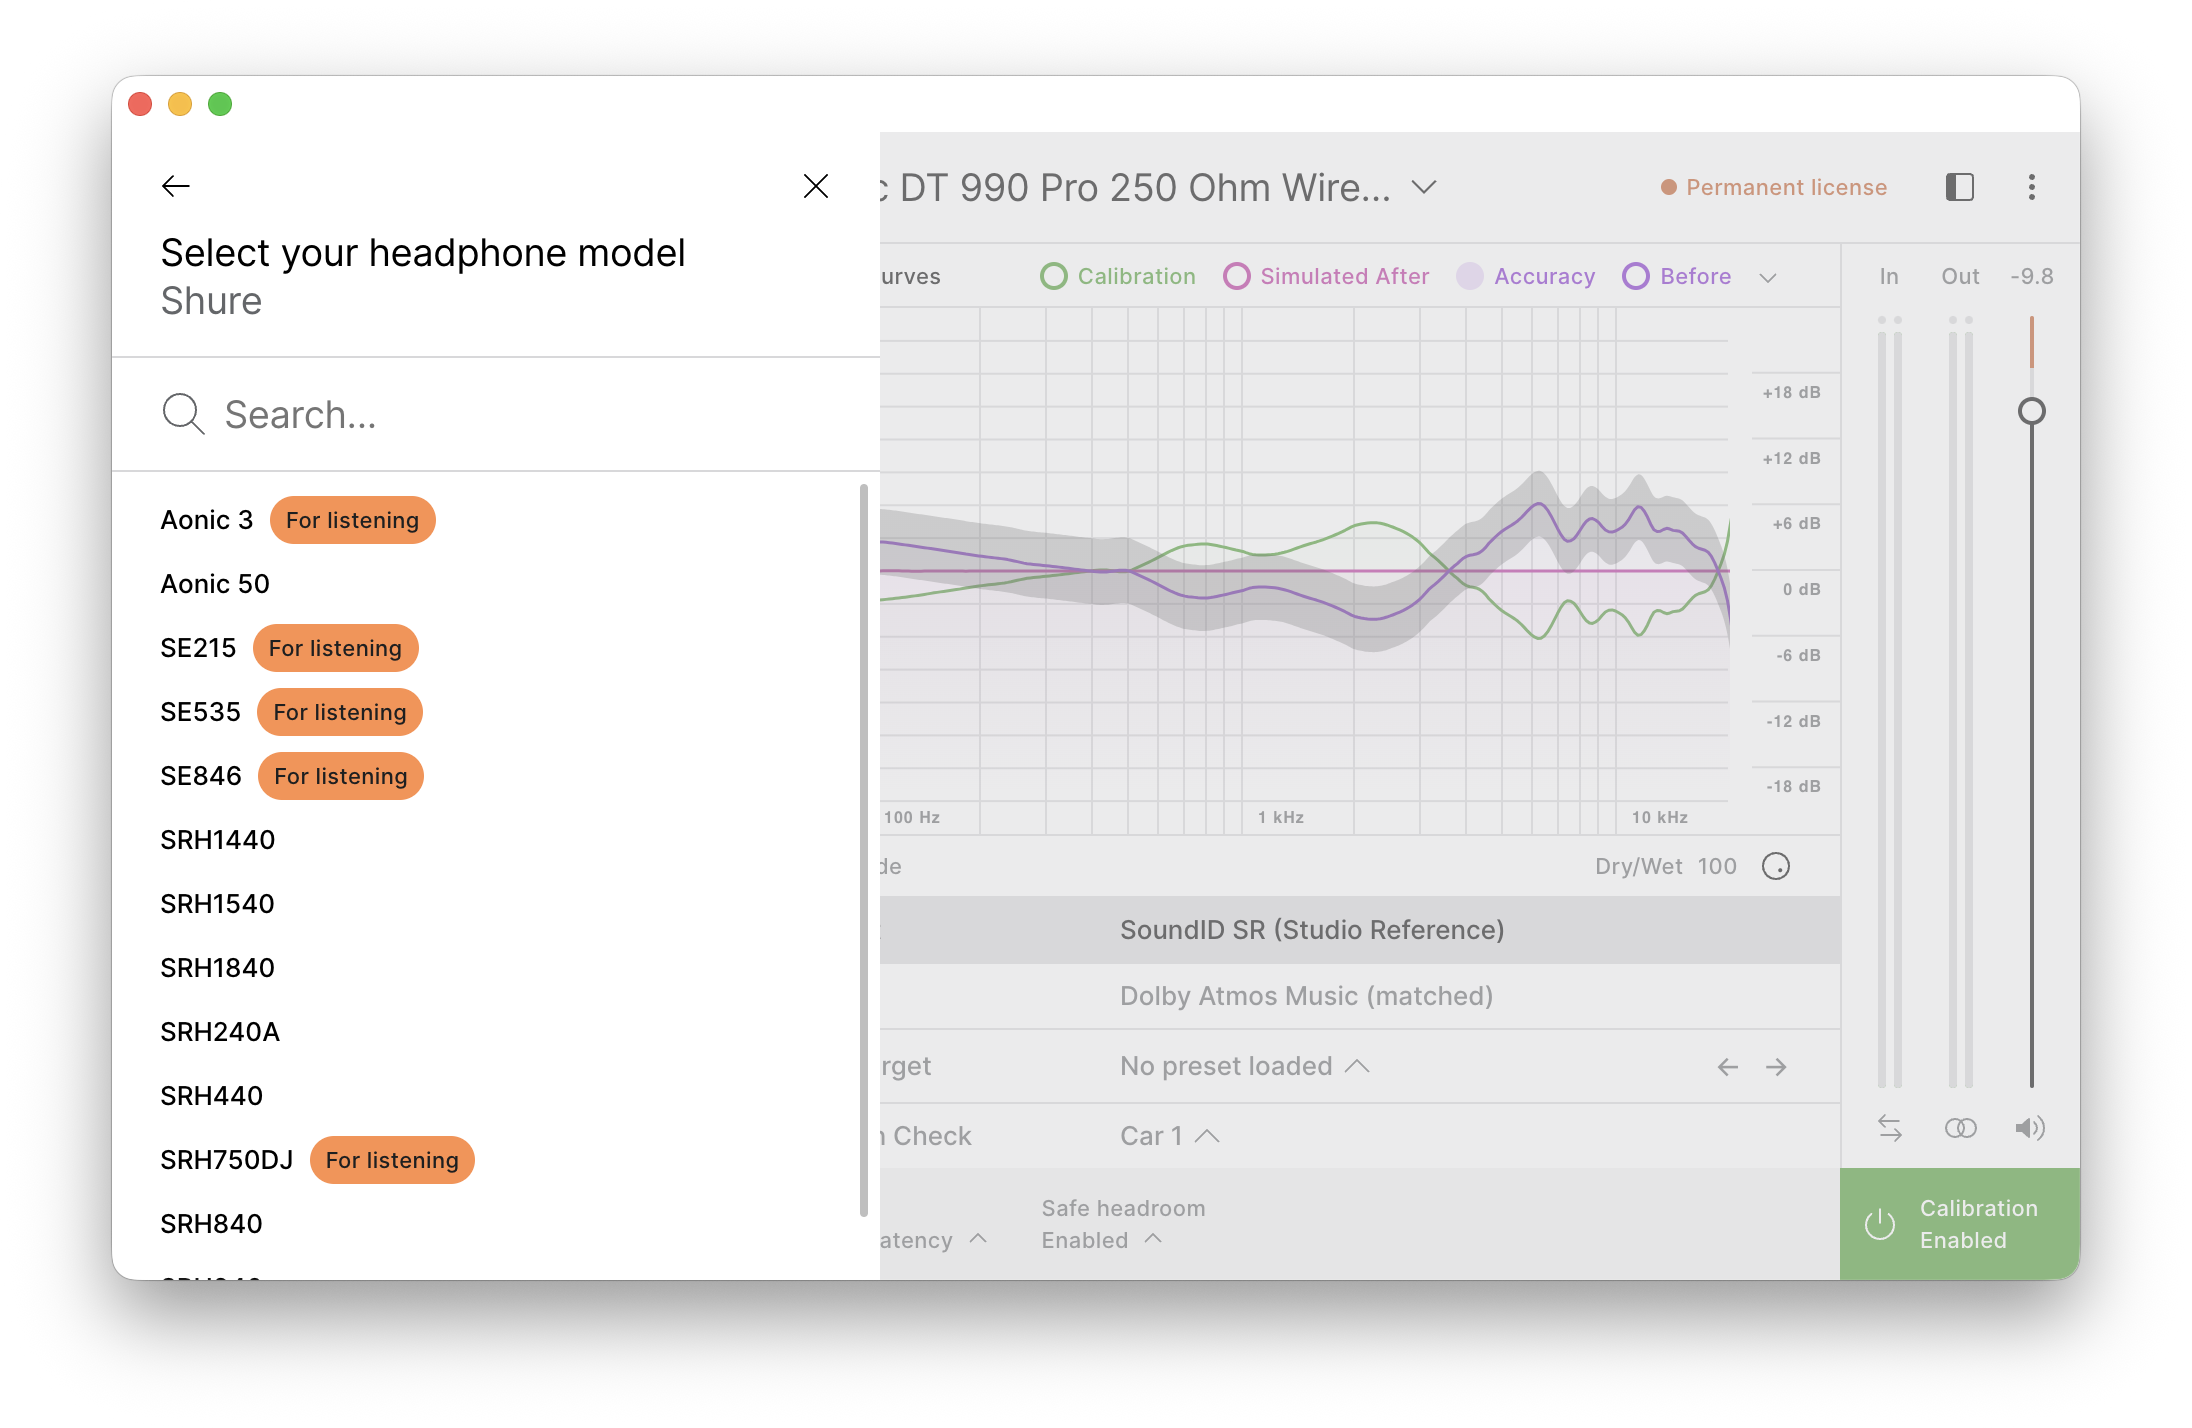Toggle Calibration Enabled power button
This screenshot has height=1428, width=2192.
pos(1960,1224)
